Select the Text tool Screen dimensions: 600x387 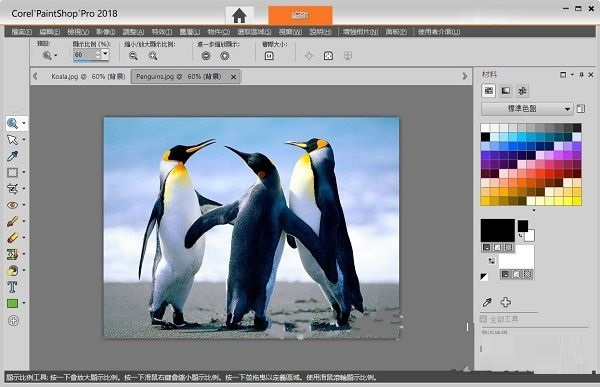coord(12,287)
